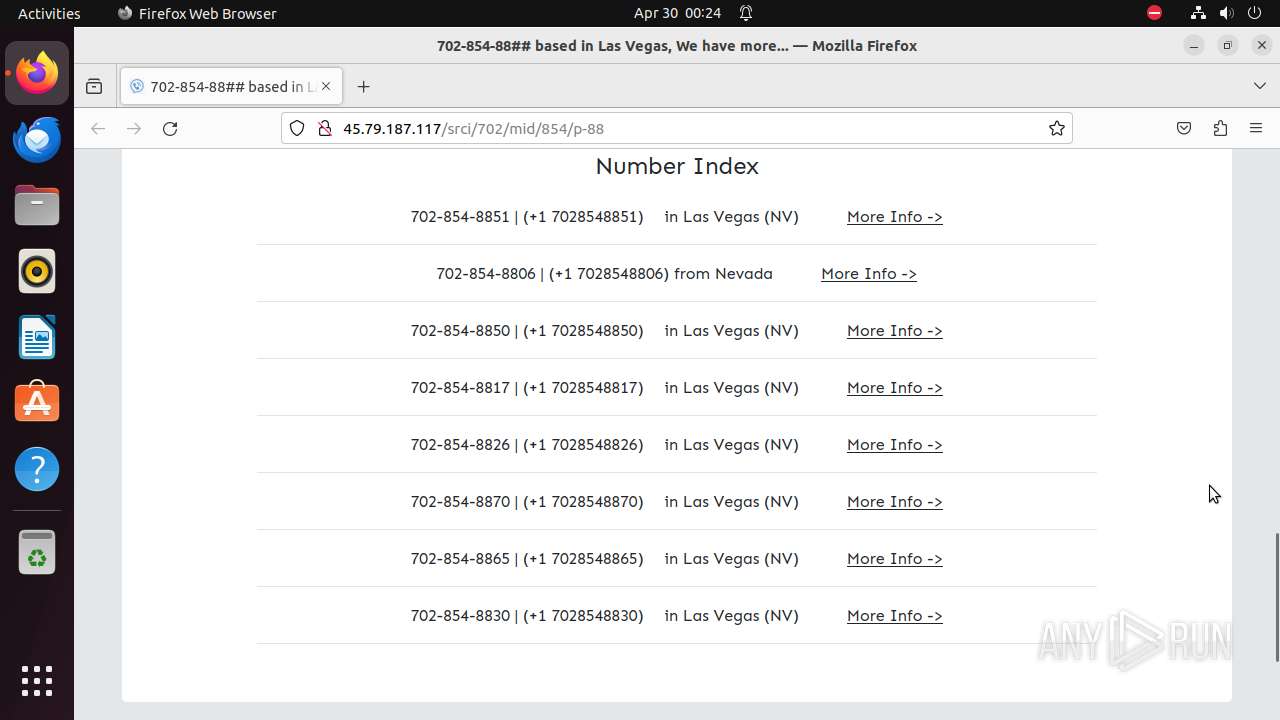This screenshot has width=1280, height=720.
Task: Open the Help application in dock
Action: click(x=37, y=469)
